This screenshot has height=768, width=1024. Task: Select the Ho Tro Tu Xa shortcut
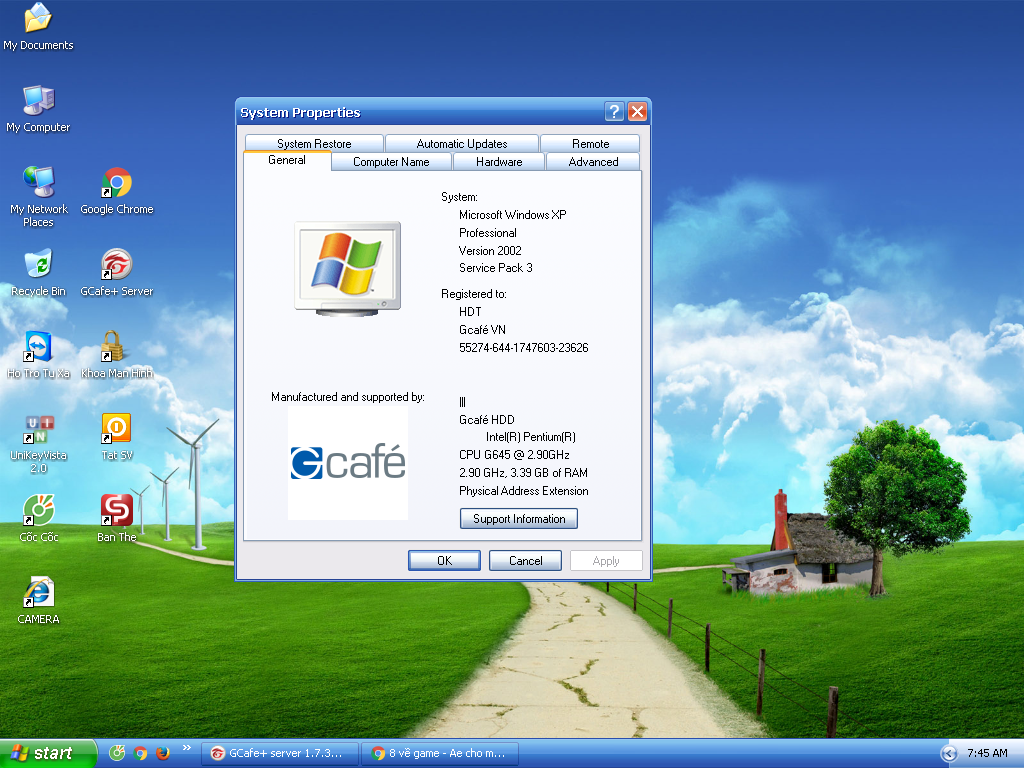39,355
